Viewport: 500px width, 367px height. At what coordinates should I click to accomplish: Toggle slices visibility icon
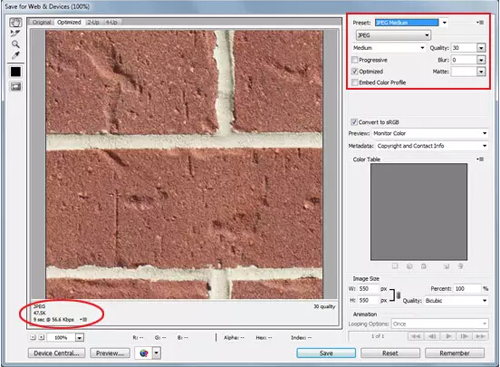tap(16, 87)
